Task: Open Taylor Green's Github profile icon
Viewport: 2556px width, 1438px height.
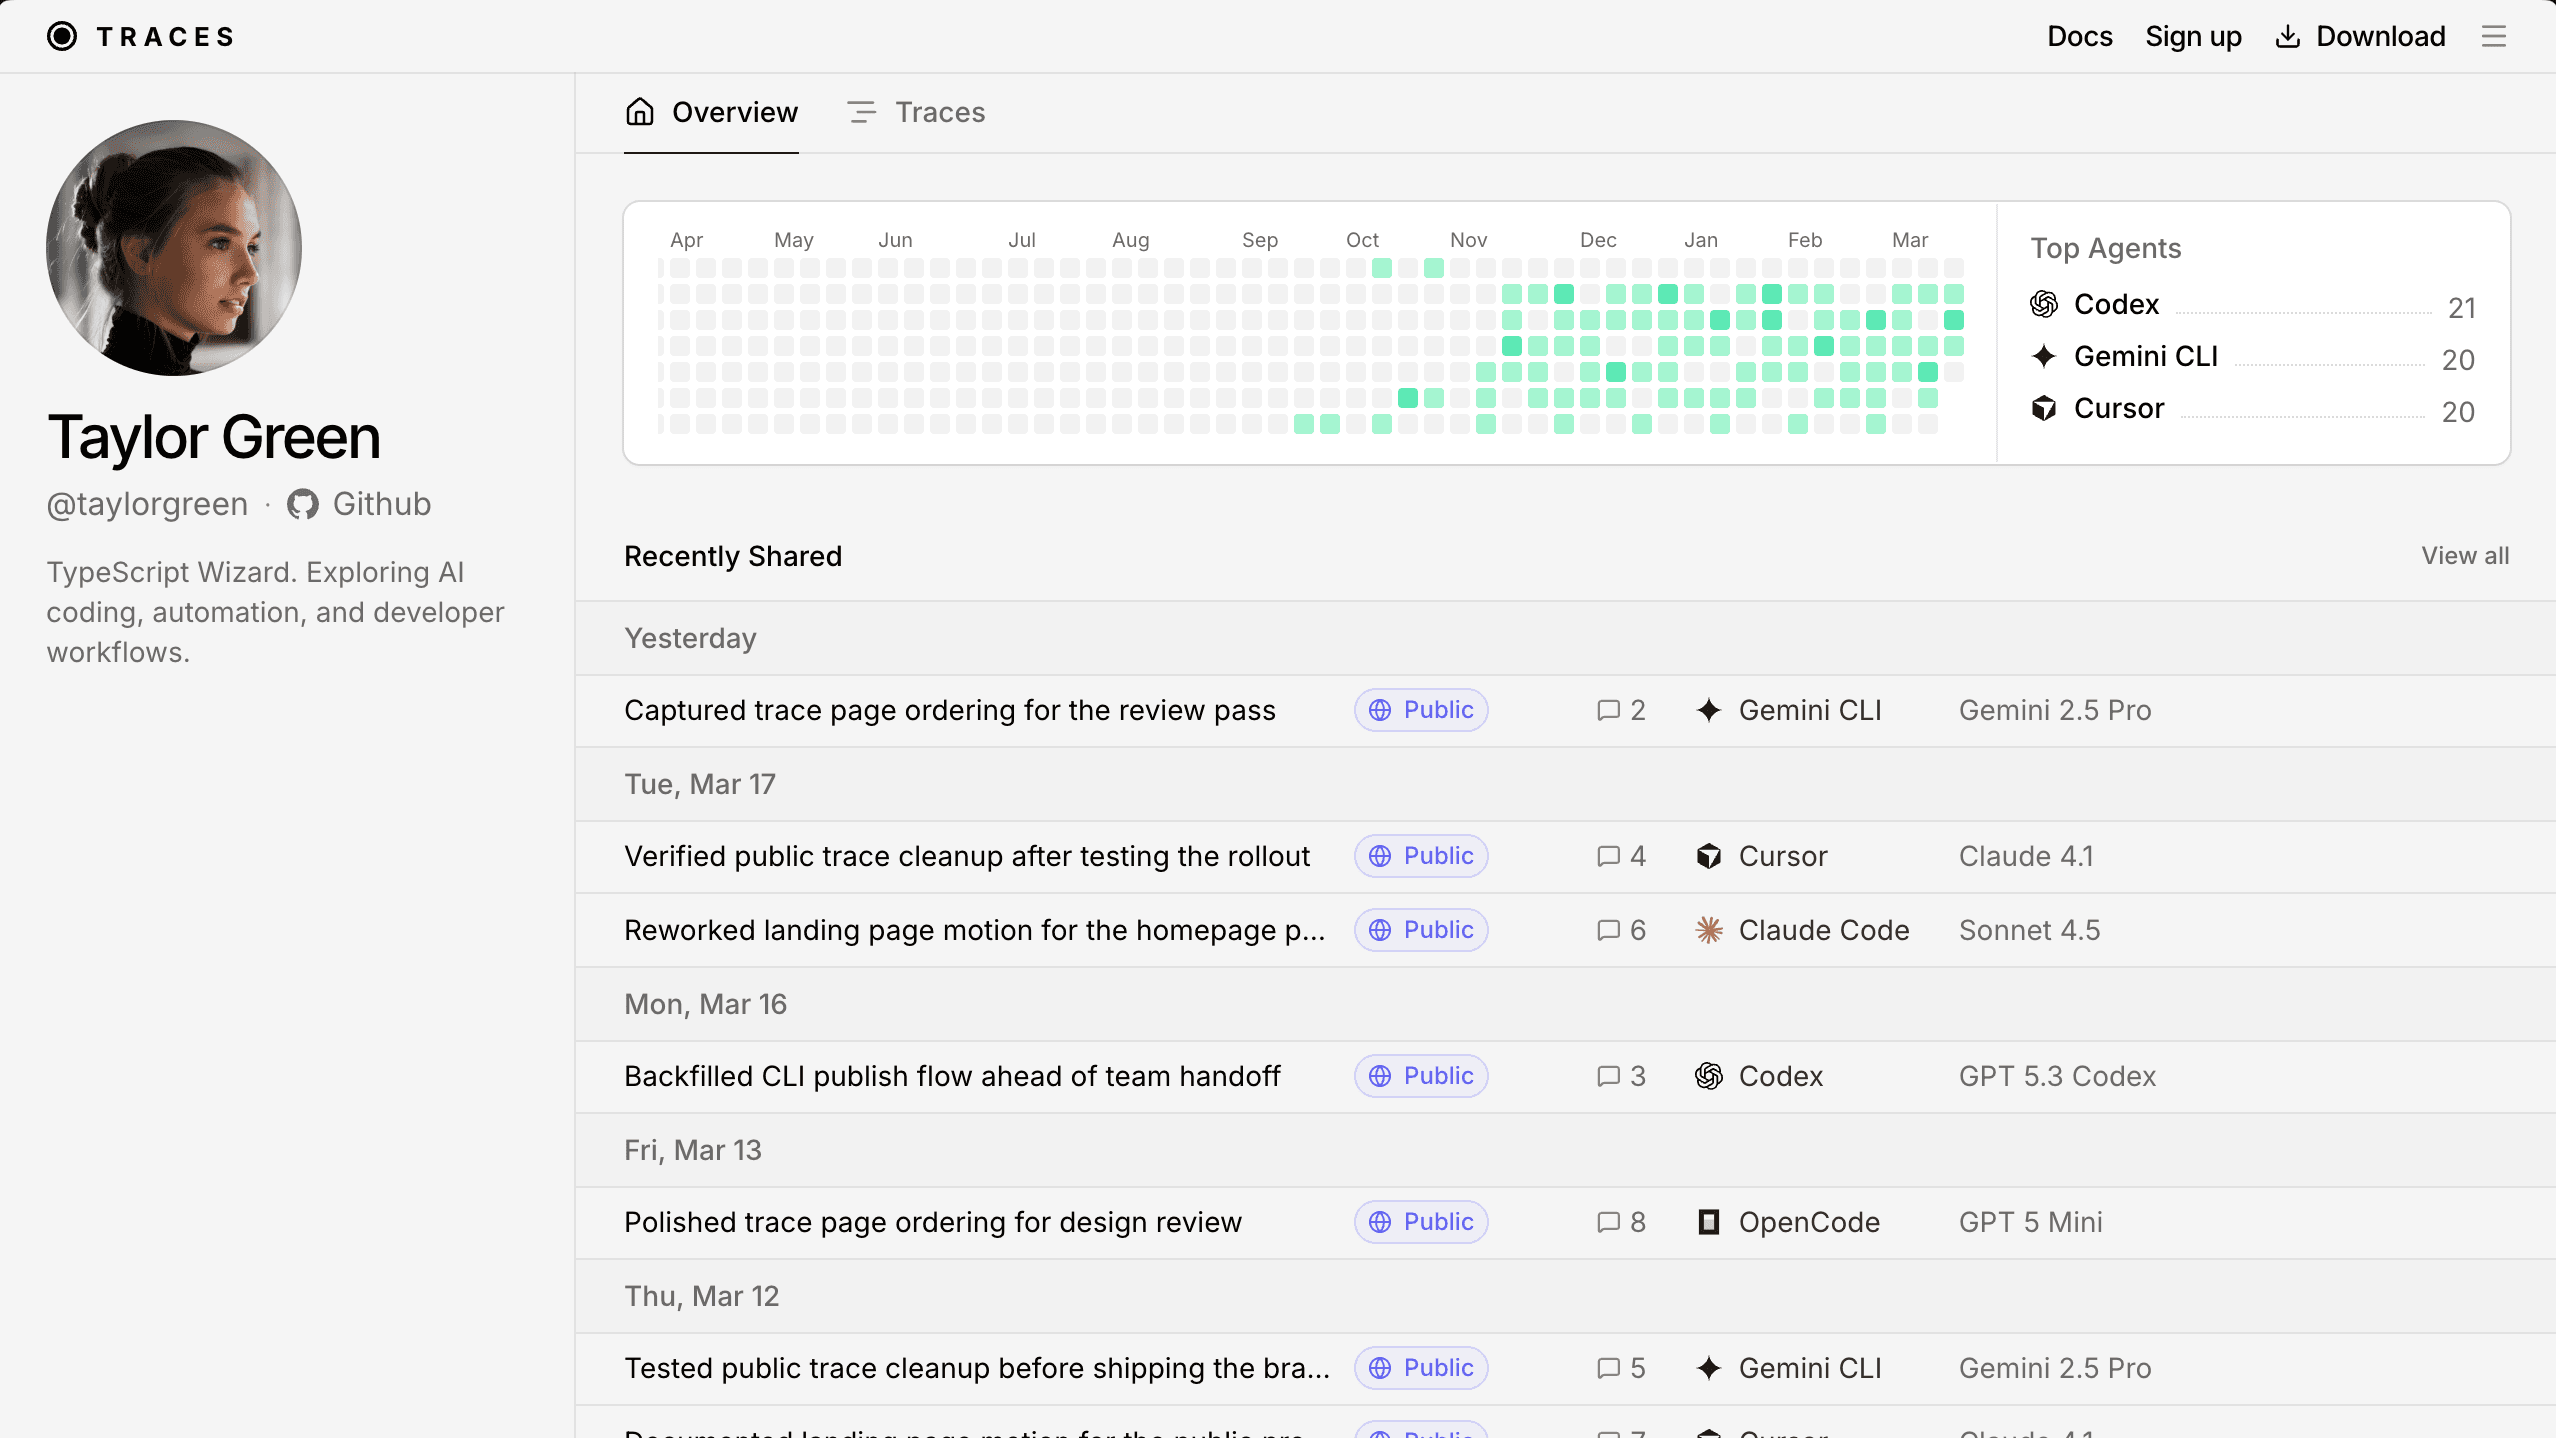Action: click(x=303, y=504)
